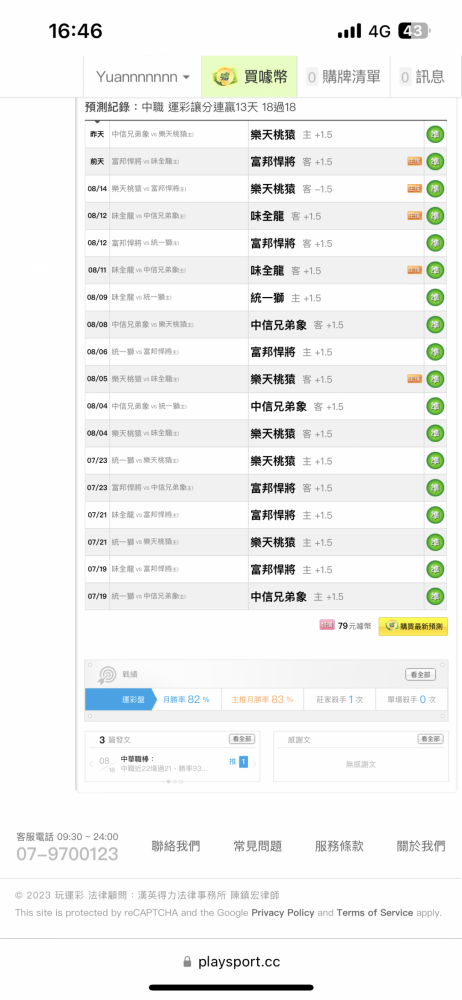Click 看全部 in the 感謝文 section
The width and height of the screenshot is (462, 1000).
(x=431, y=739)
